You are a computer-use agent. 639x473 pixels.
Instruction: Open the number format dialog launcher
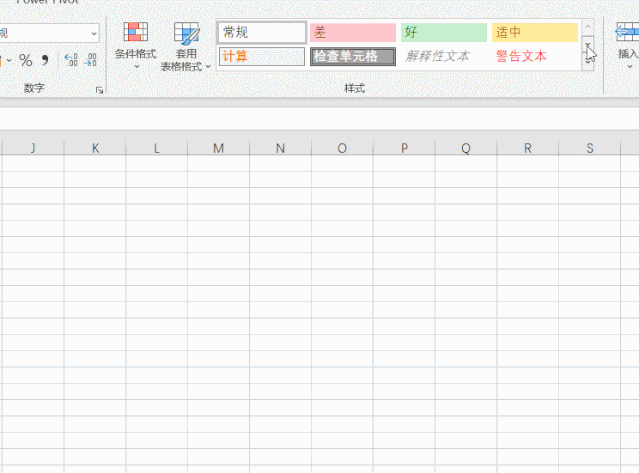click(99, 90)
